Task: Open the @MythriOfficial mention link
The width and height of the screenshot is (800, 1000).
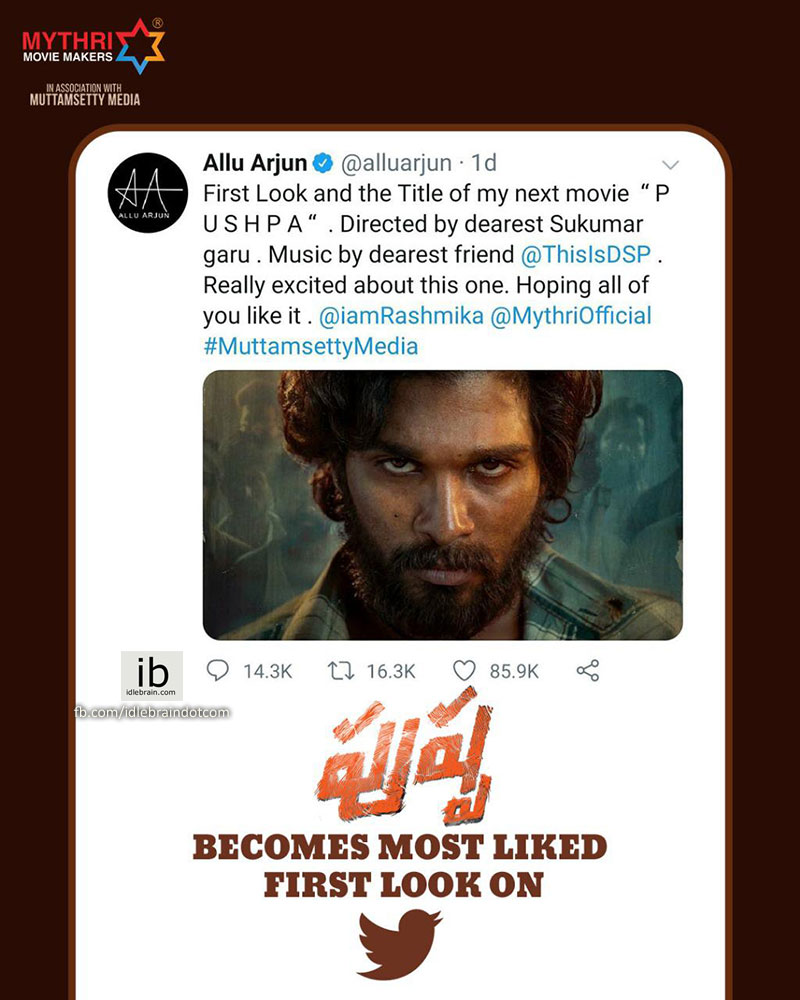Action: coord(571,316)
